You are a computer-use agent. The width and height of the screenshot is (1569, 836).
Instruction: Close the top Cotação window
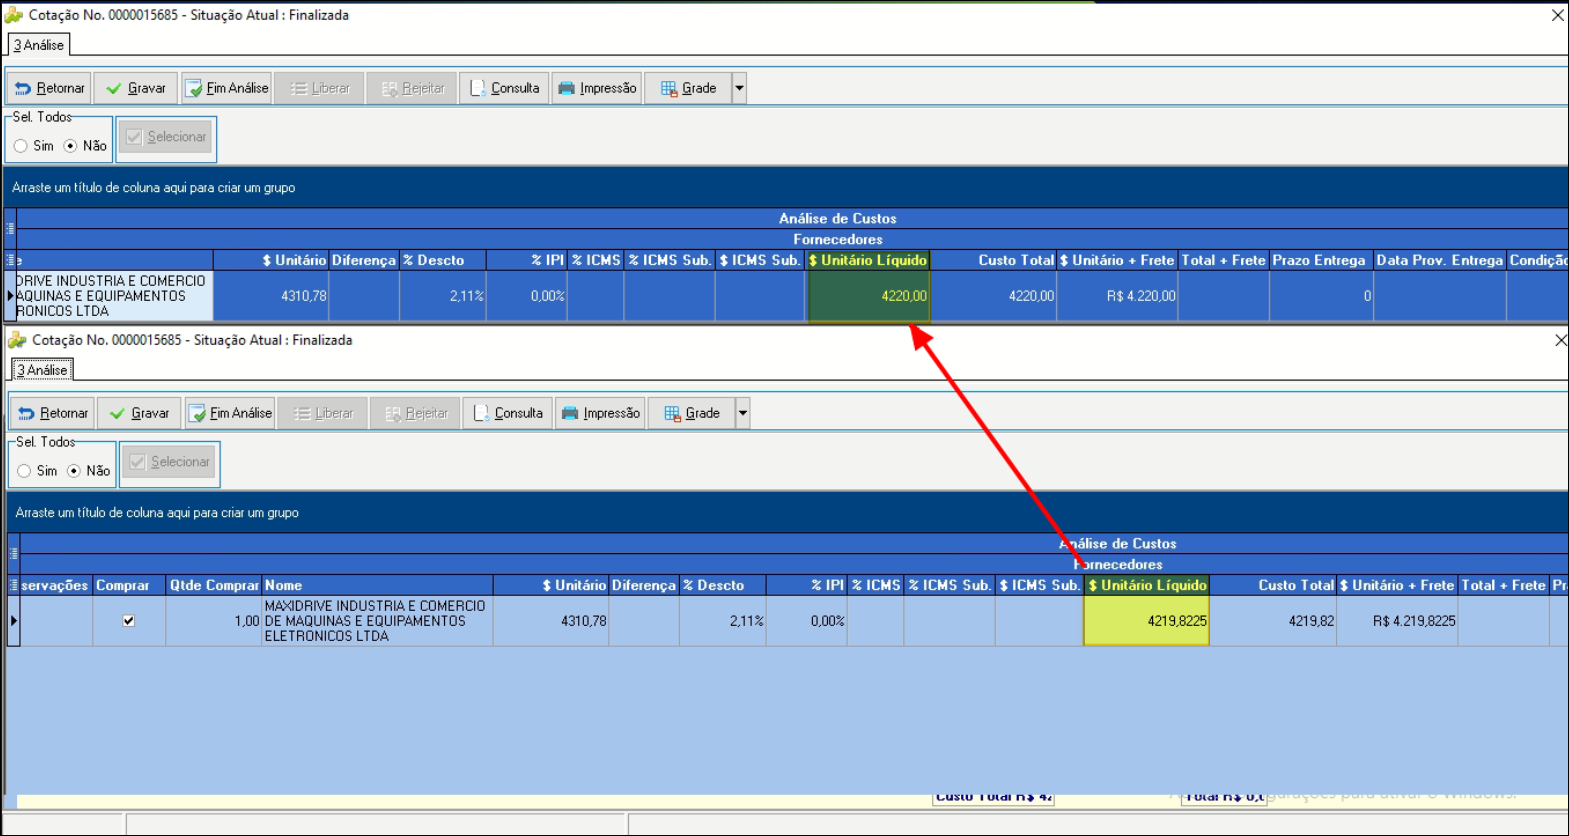pyautogui.click(x=1557, y=15)
